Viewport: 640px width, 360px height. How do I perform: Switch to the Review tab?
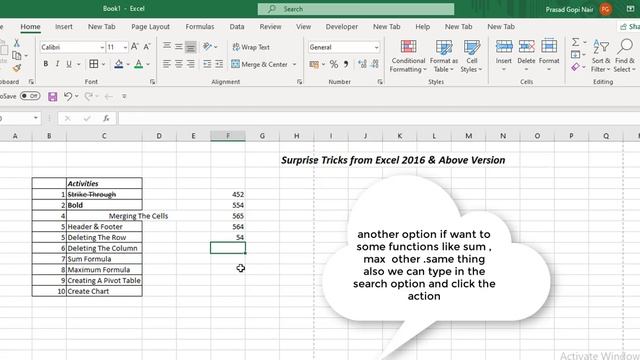coord(270,27)
